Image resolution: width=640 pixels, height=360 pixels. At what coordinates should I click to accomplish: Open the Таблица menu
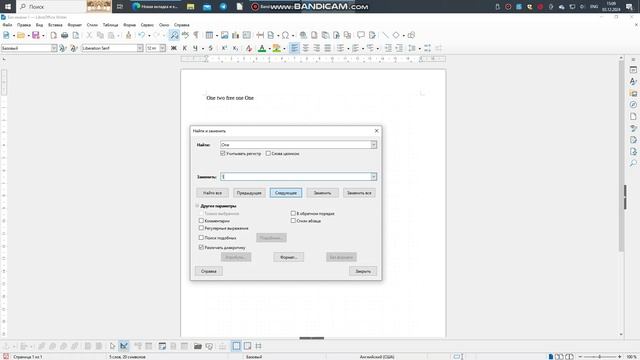110,25
